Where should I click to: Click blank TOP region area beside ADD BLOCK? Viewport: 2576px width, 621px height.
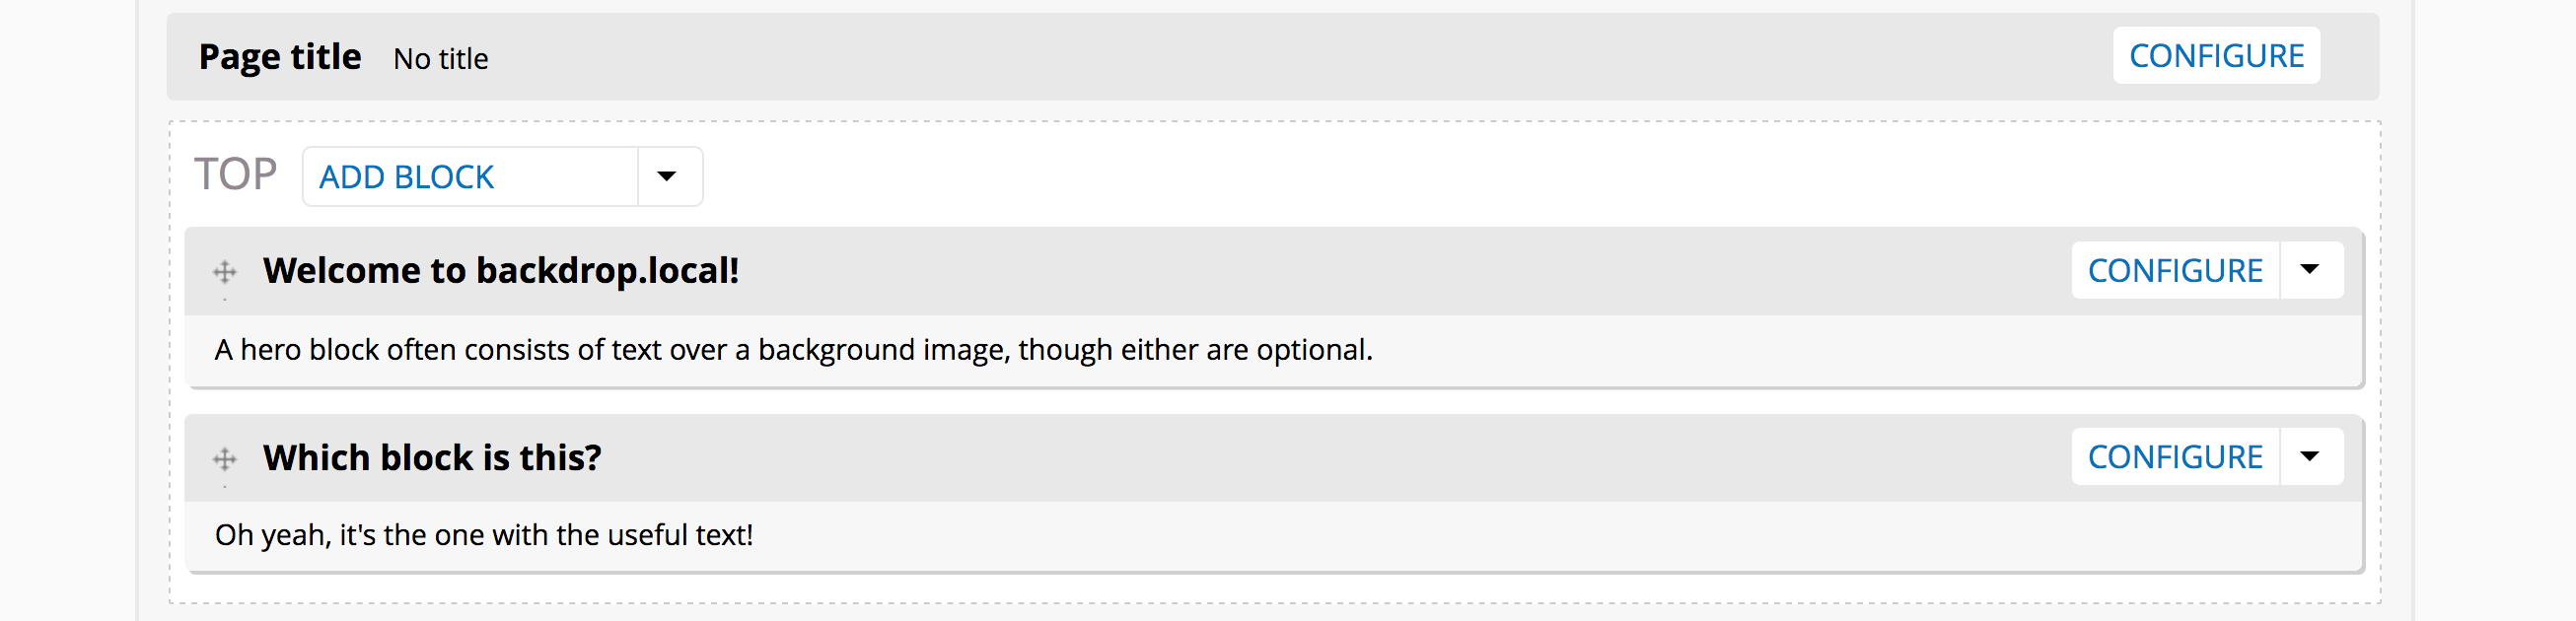[x=1500, y=177]
